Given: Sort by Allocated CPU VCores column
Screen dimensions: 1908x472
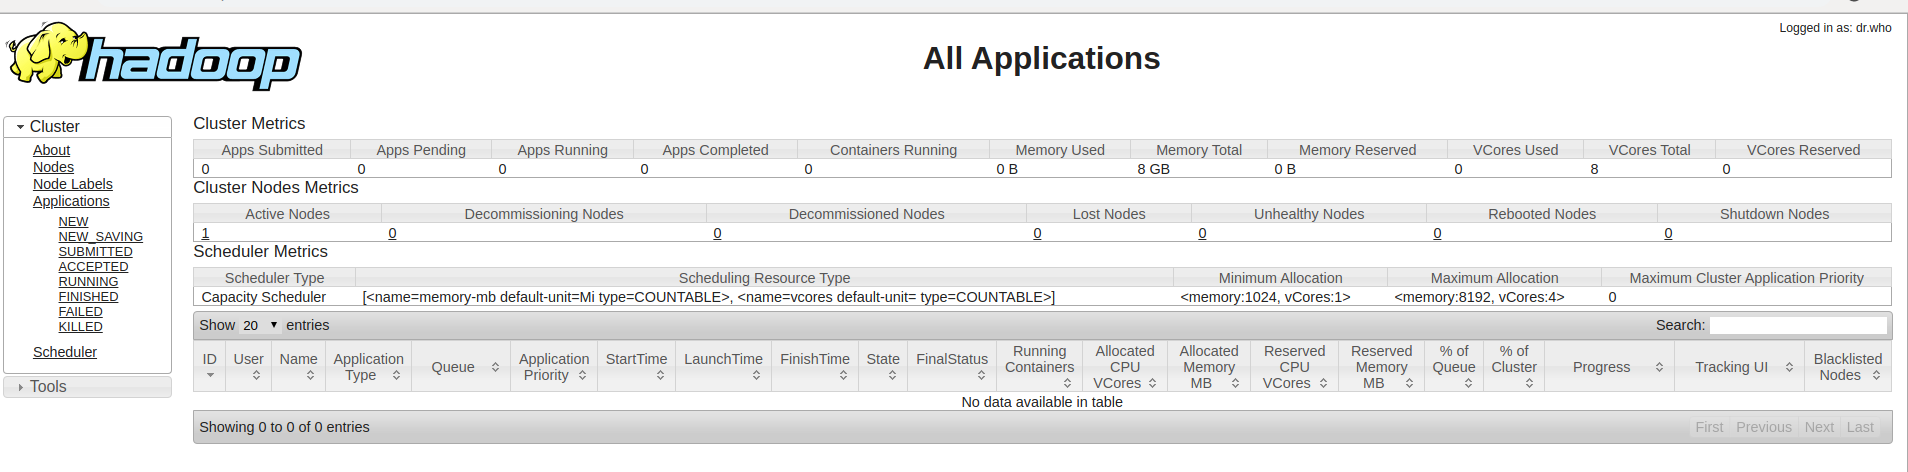Looking at the screenshot, I should [x=1125, y=366].
